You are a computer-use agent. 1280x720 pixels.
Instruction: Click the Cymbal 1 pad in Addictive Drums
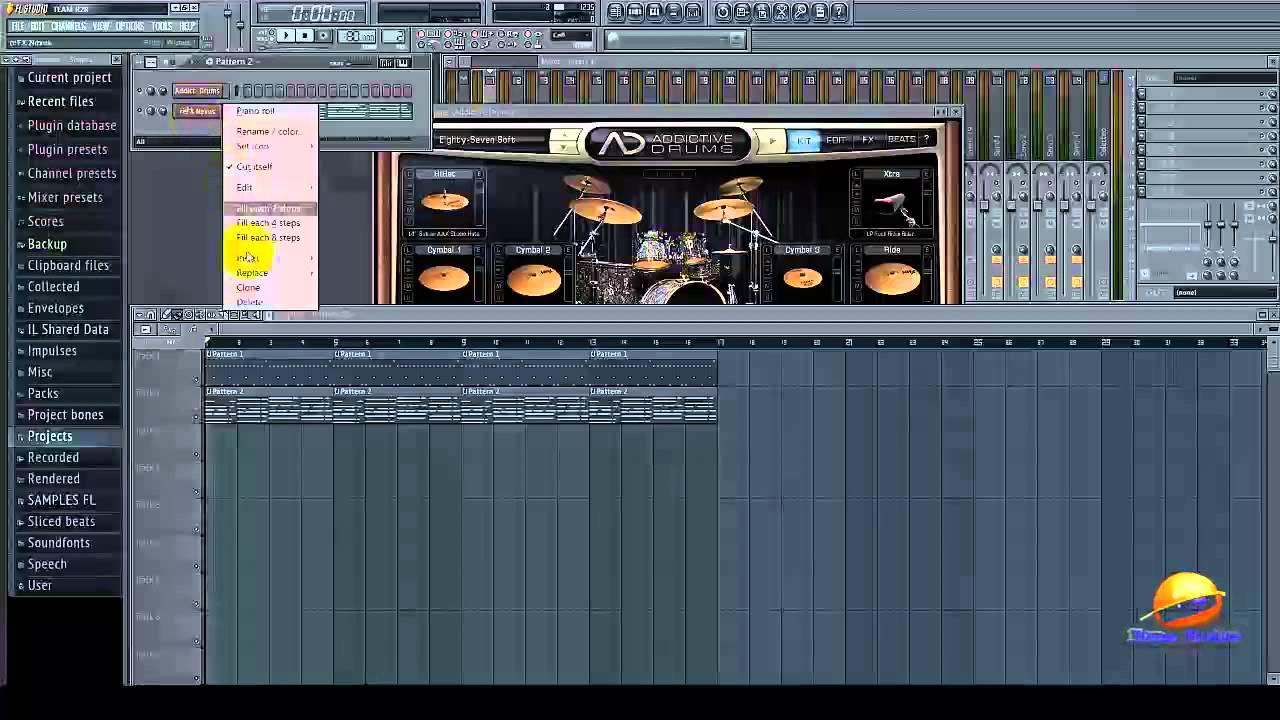click(x=443, y=276)
